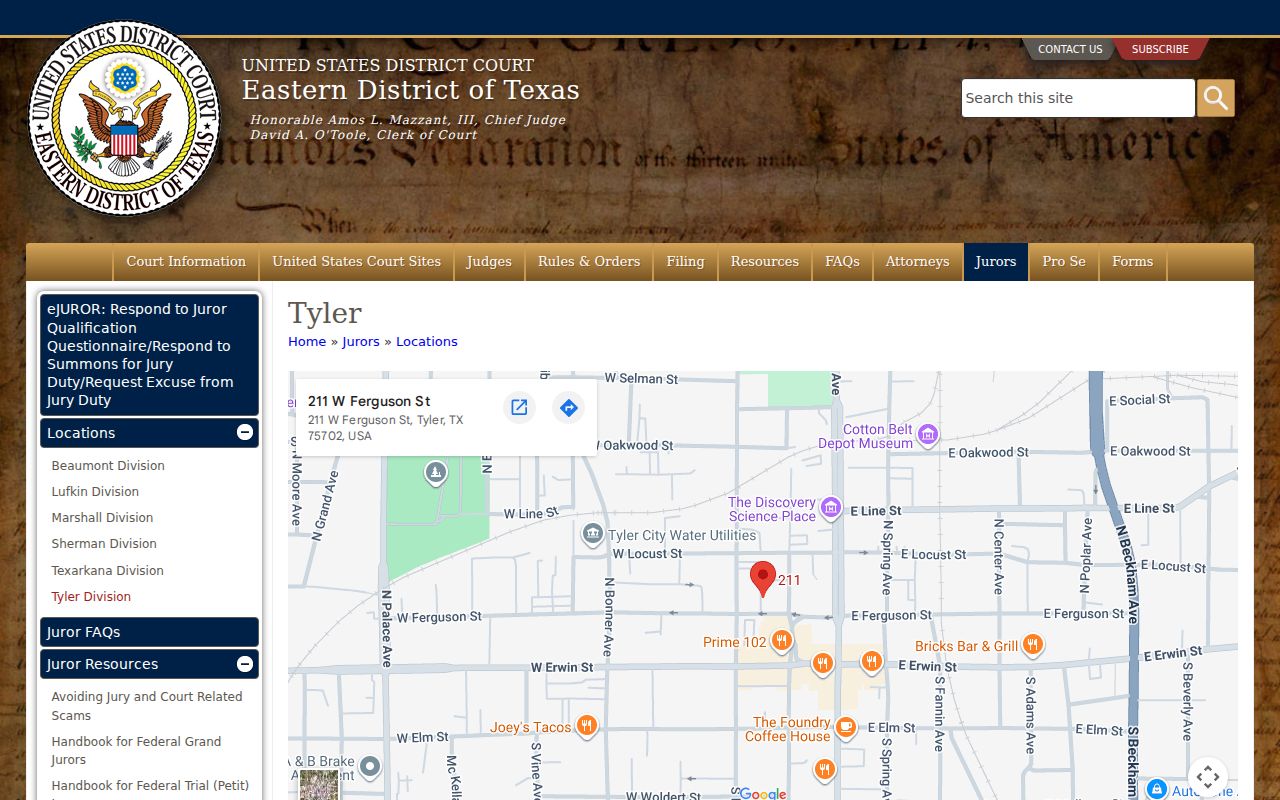Image resolution: width=1280 pixels, height=800 pixels.
Task: Click The Foundry Coffee House marker
Action: pos(846,727)
